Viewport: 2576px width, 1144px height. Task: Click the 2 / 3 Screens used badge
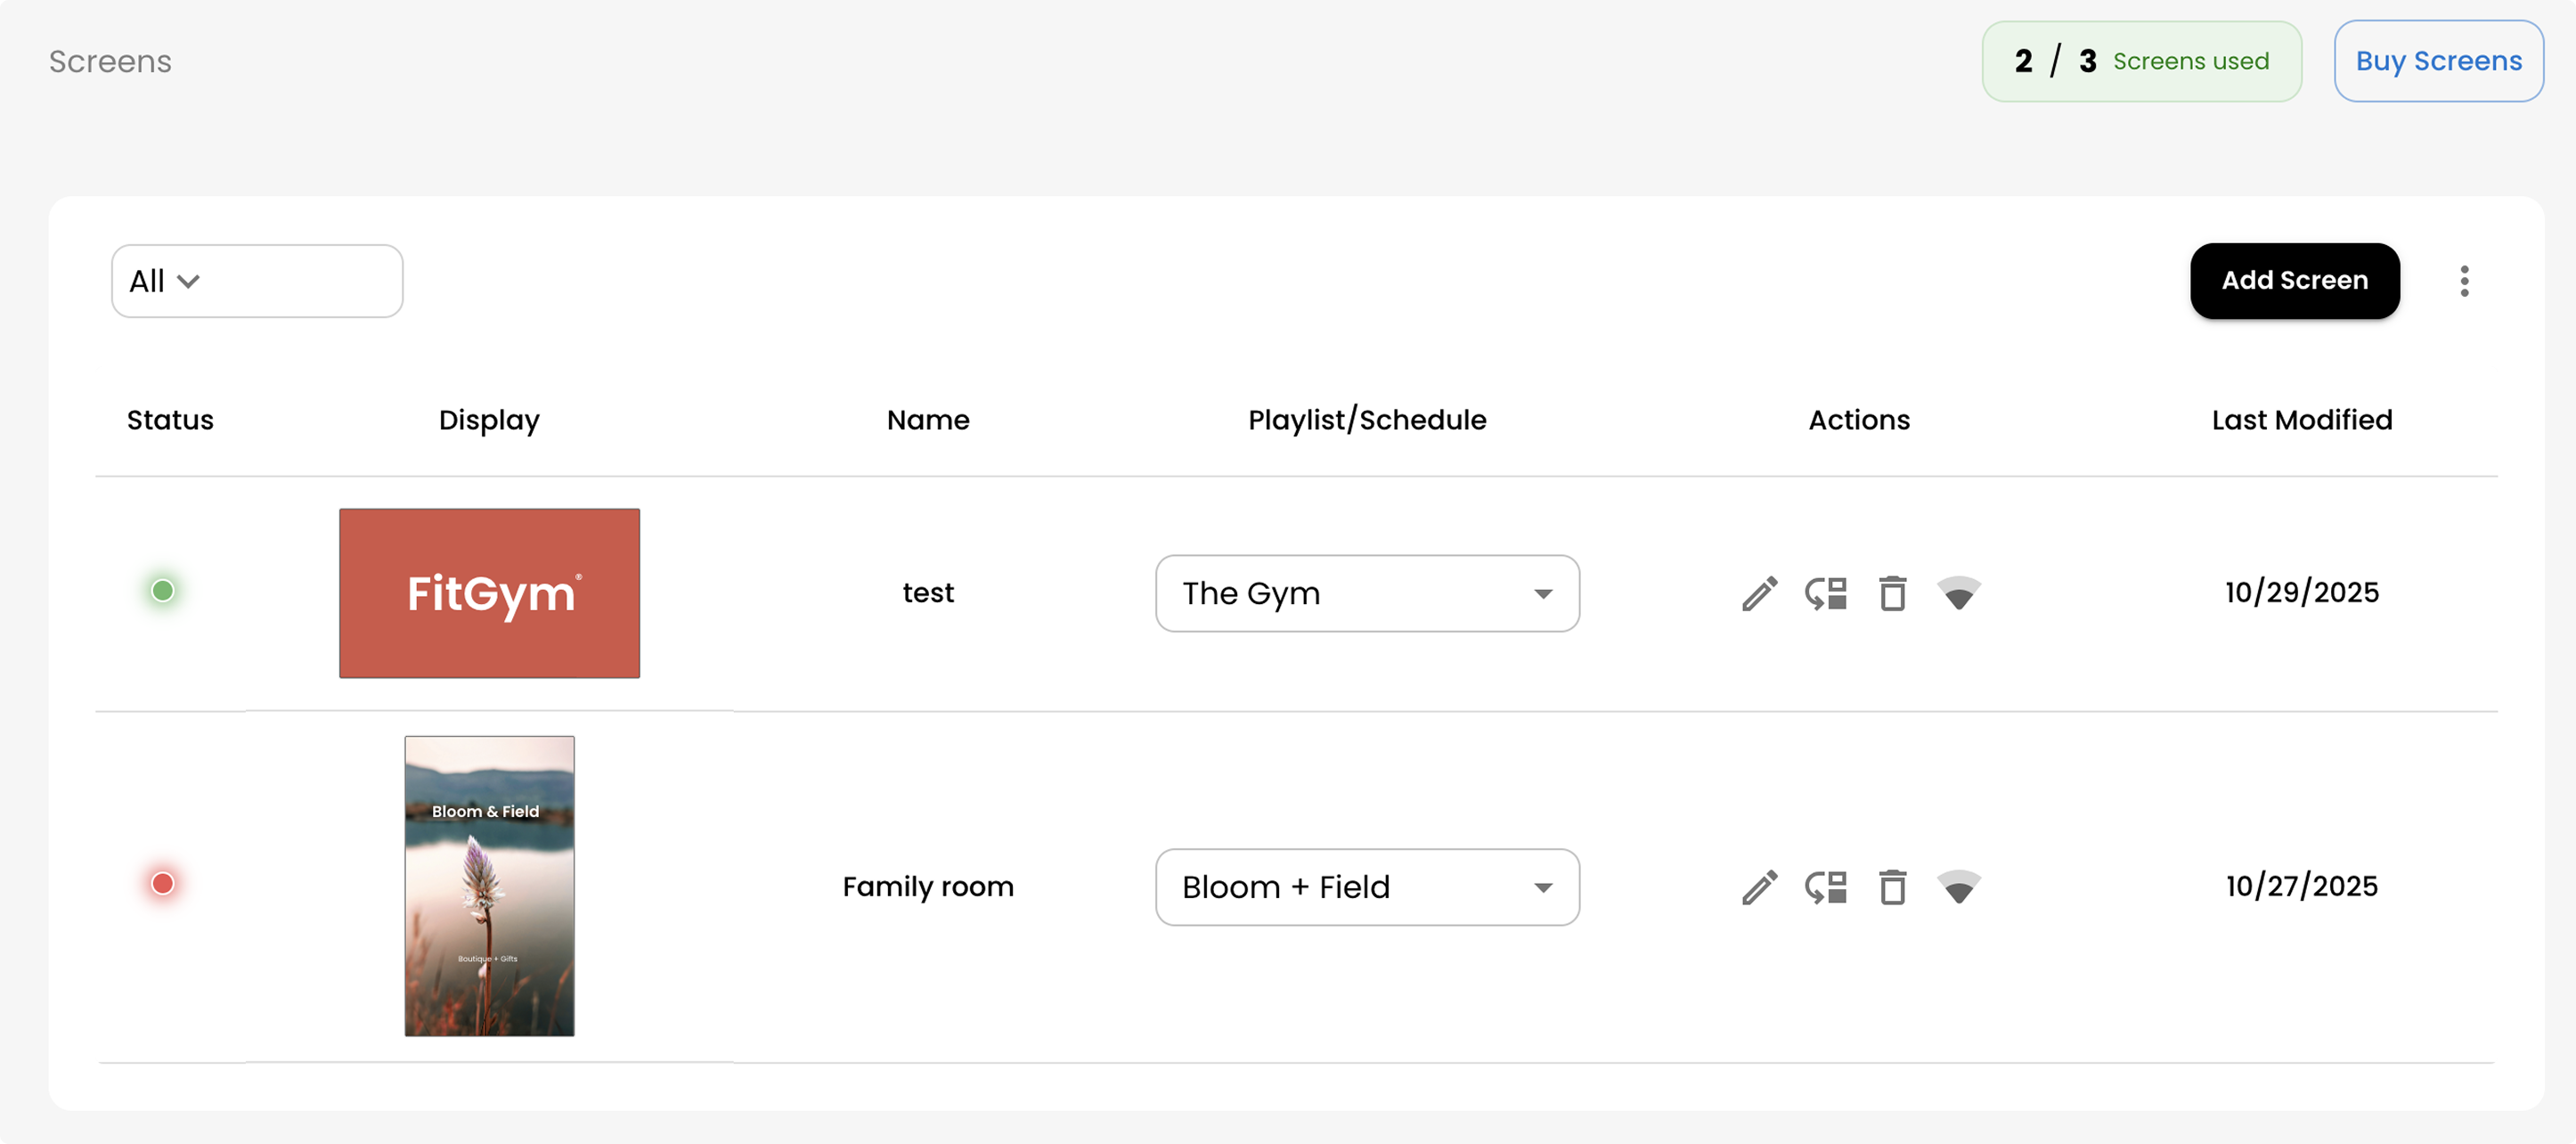pyautogui.click(x=2141, y=61)
